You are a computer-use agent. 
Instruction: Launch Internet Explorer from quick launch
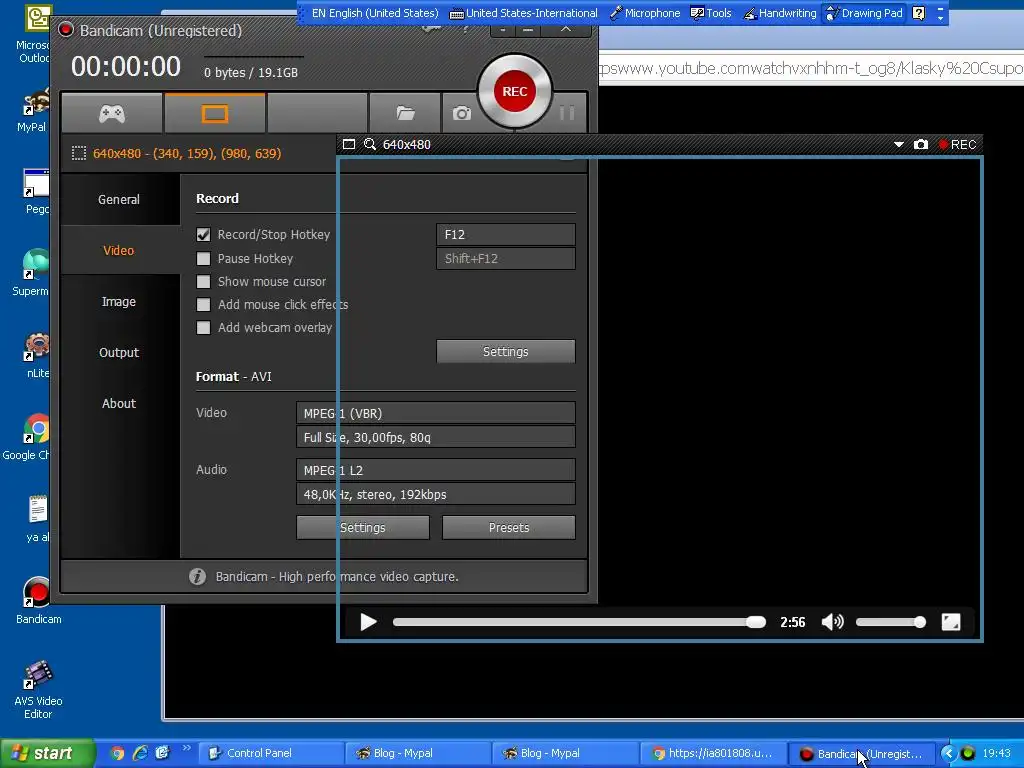(140, 753)
